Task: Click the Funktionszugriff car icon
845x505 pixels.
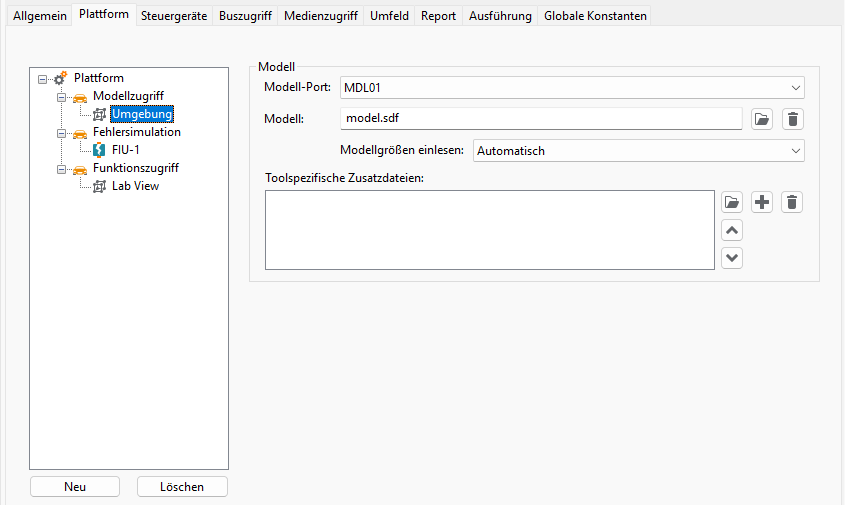Action: point(80,170)
